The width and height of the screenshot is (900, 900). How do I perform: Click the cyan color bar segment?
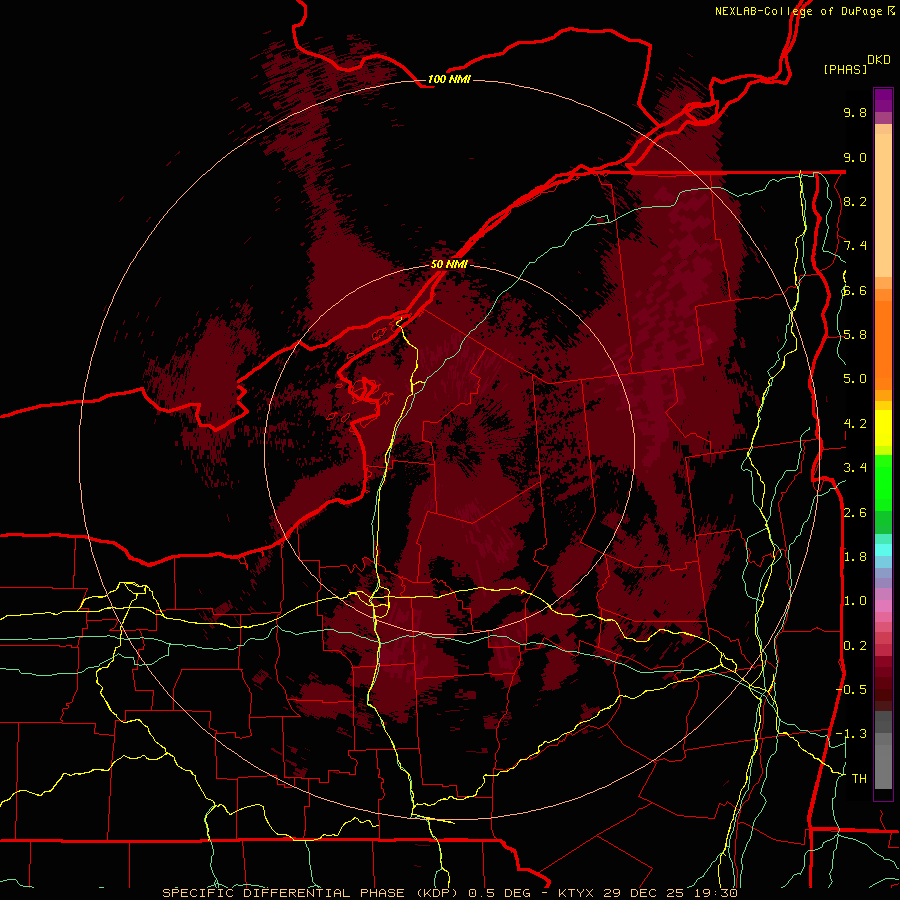(x=883, y=549)
